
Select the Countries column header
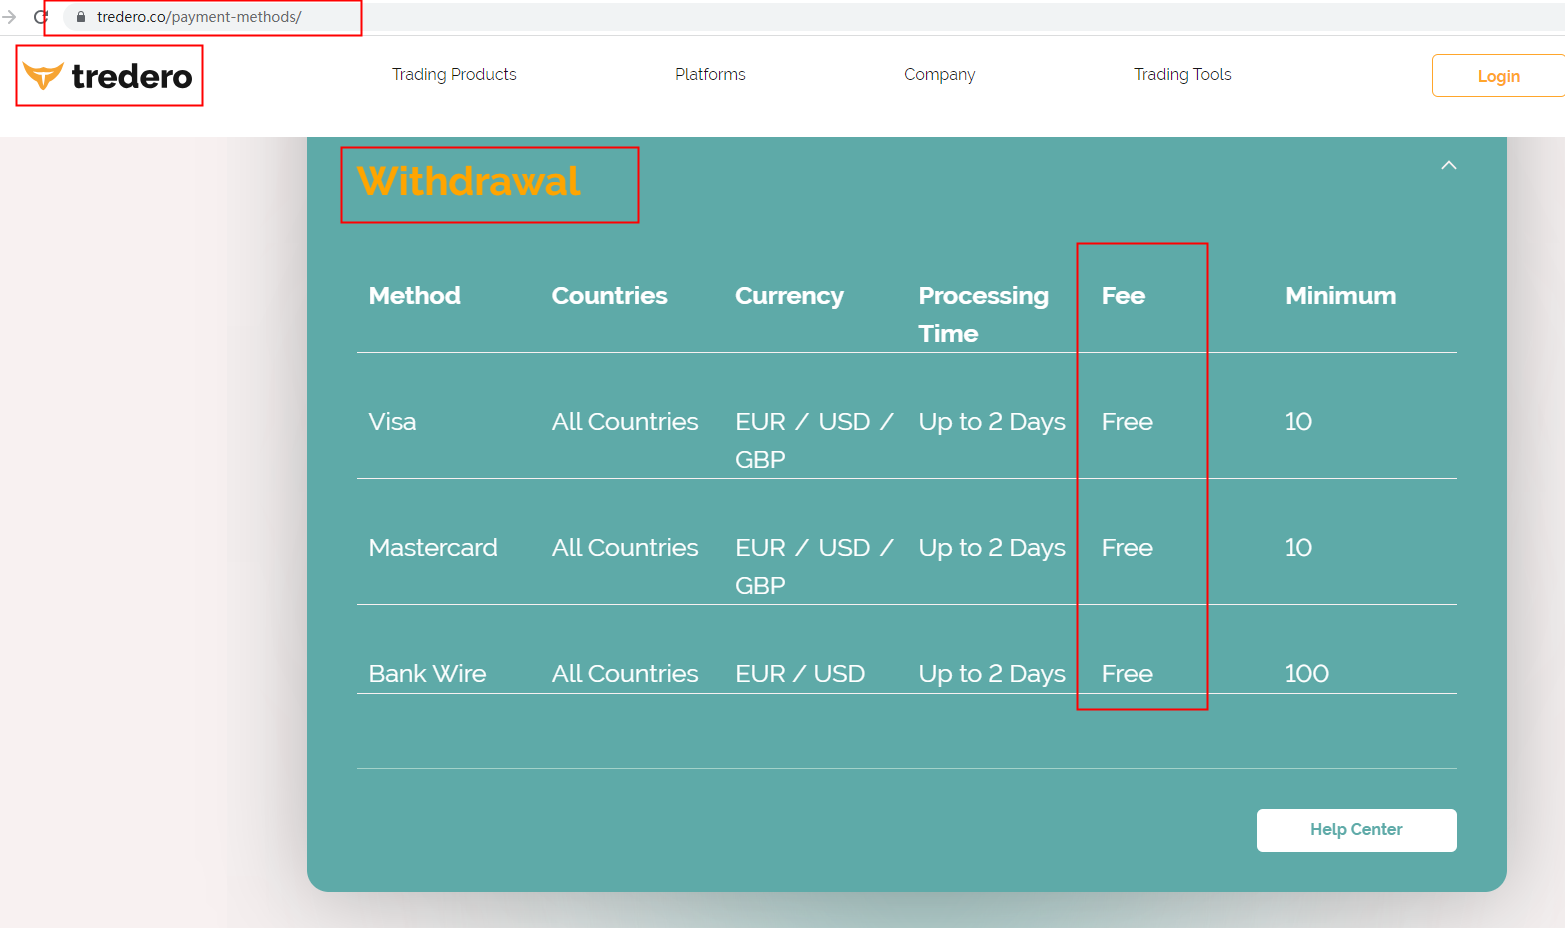(609, 296)
